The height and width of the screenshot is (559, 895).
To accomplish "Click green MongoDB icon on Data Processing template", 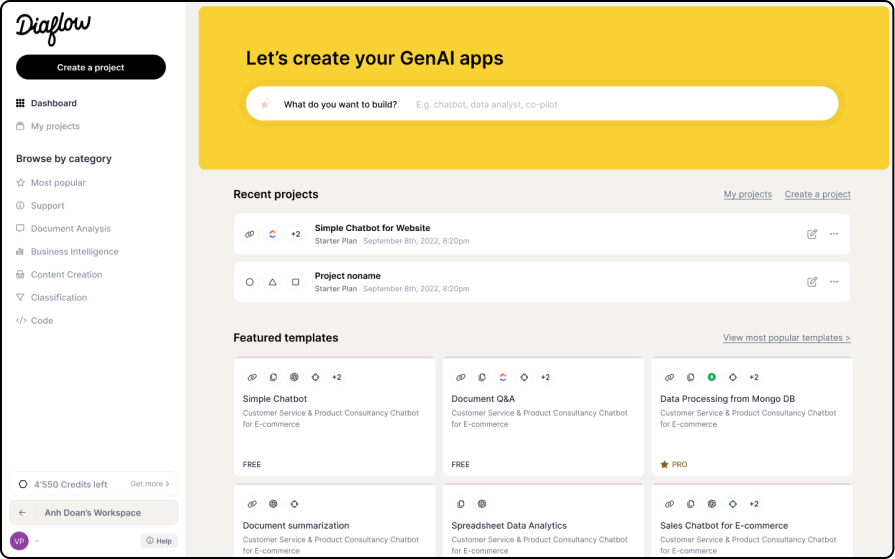I will (711, 377).
